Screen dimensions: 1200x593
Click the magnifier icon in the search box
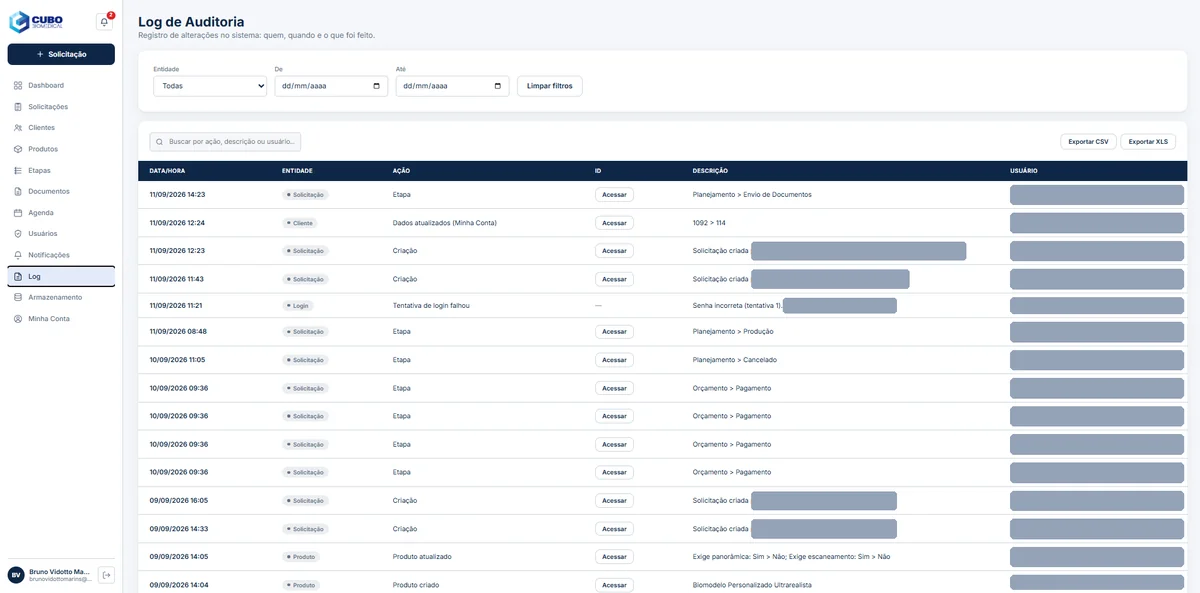(x=159, y=142)
